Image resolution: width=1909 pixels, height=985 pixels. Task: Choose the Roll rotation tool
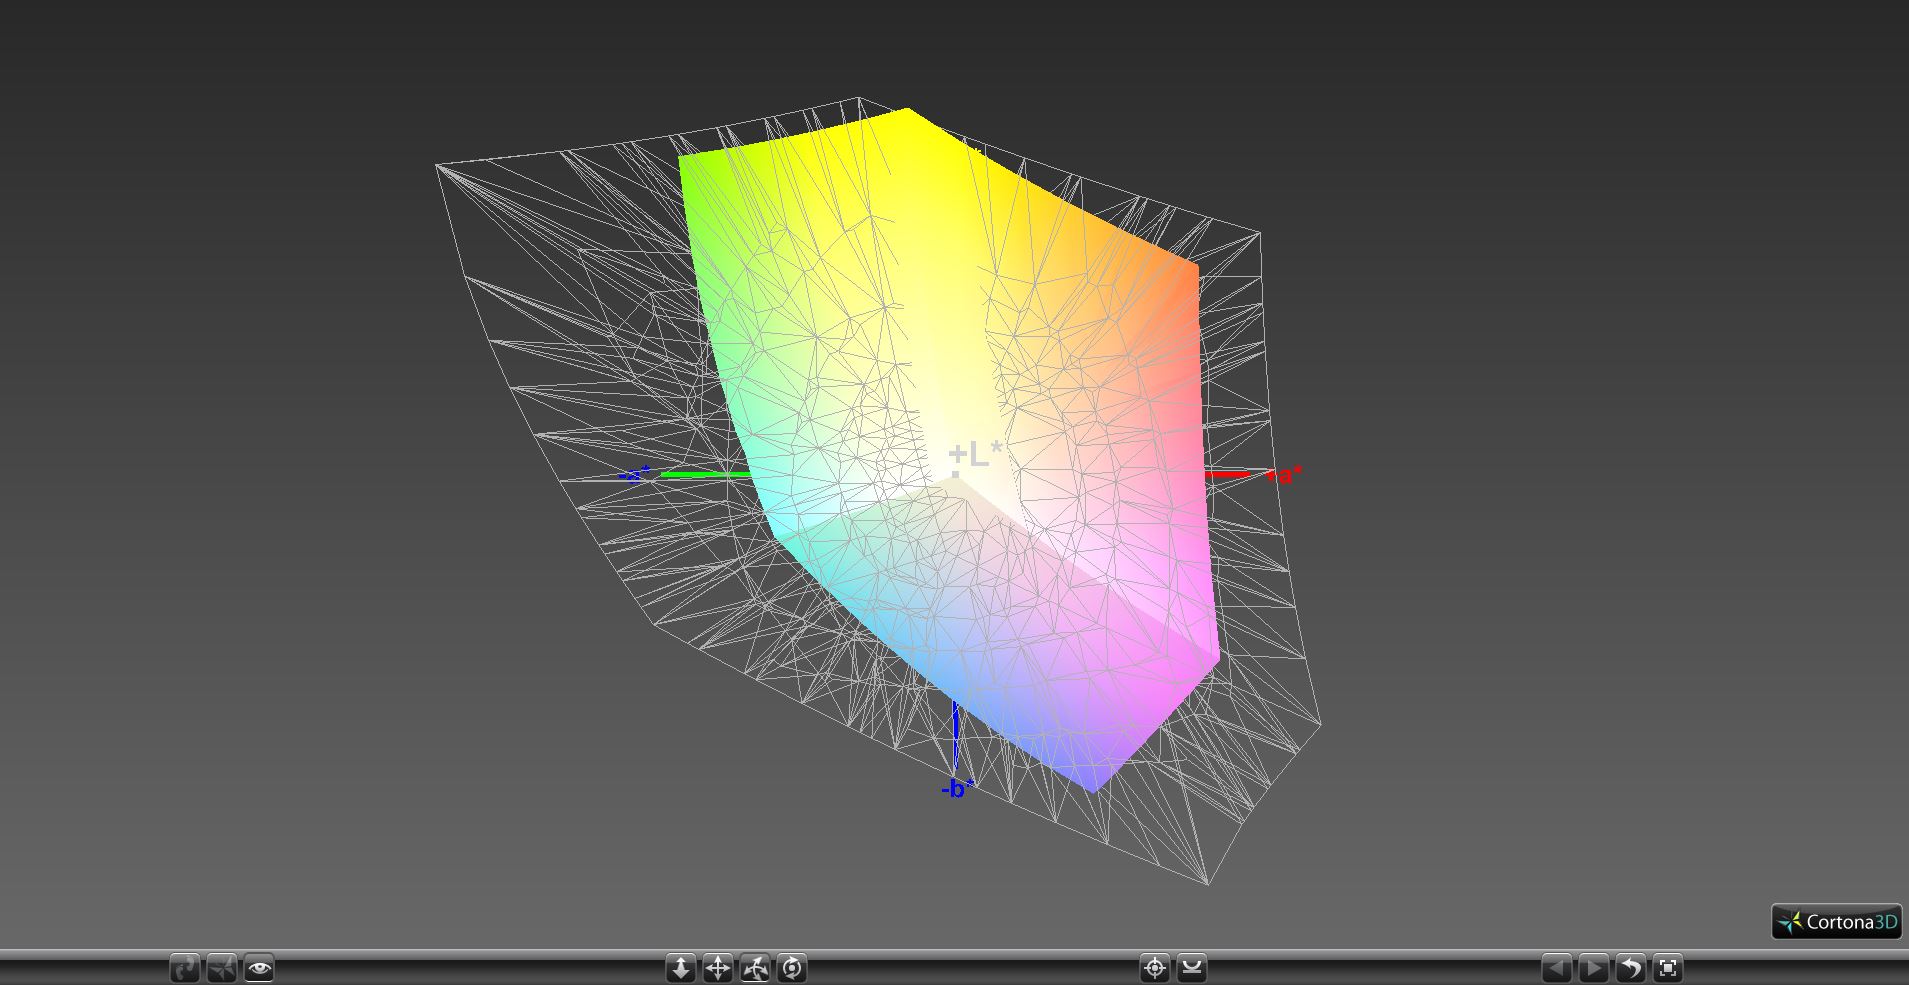point(792,968)
